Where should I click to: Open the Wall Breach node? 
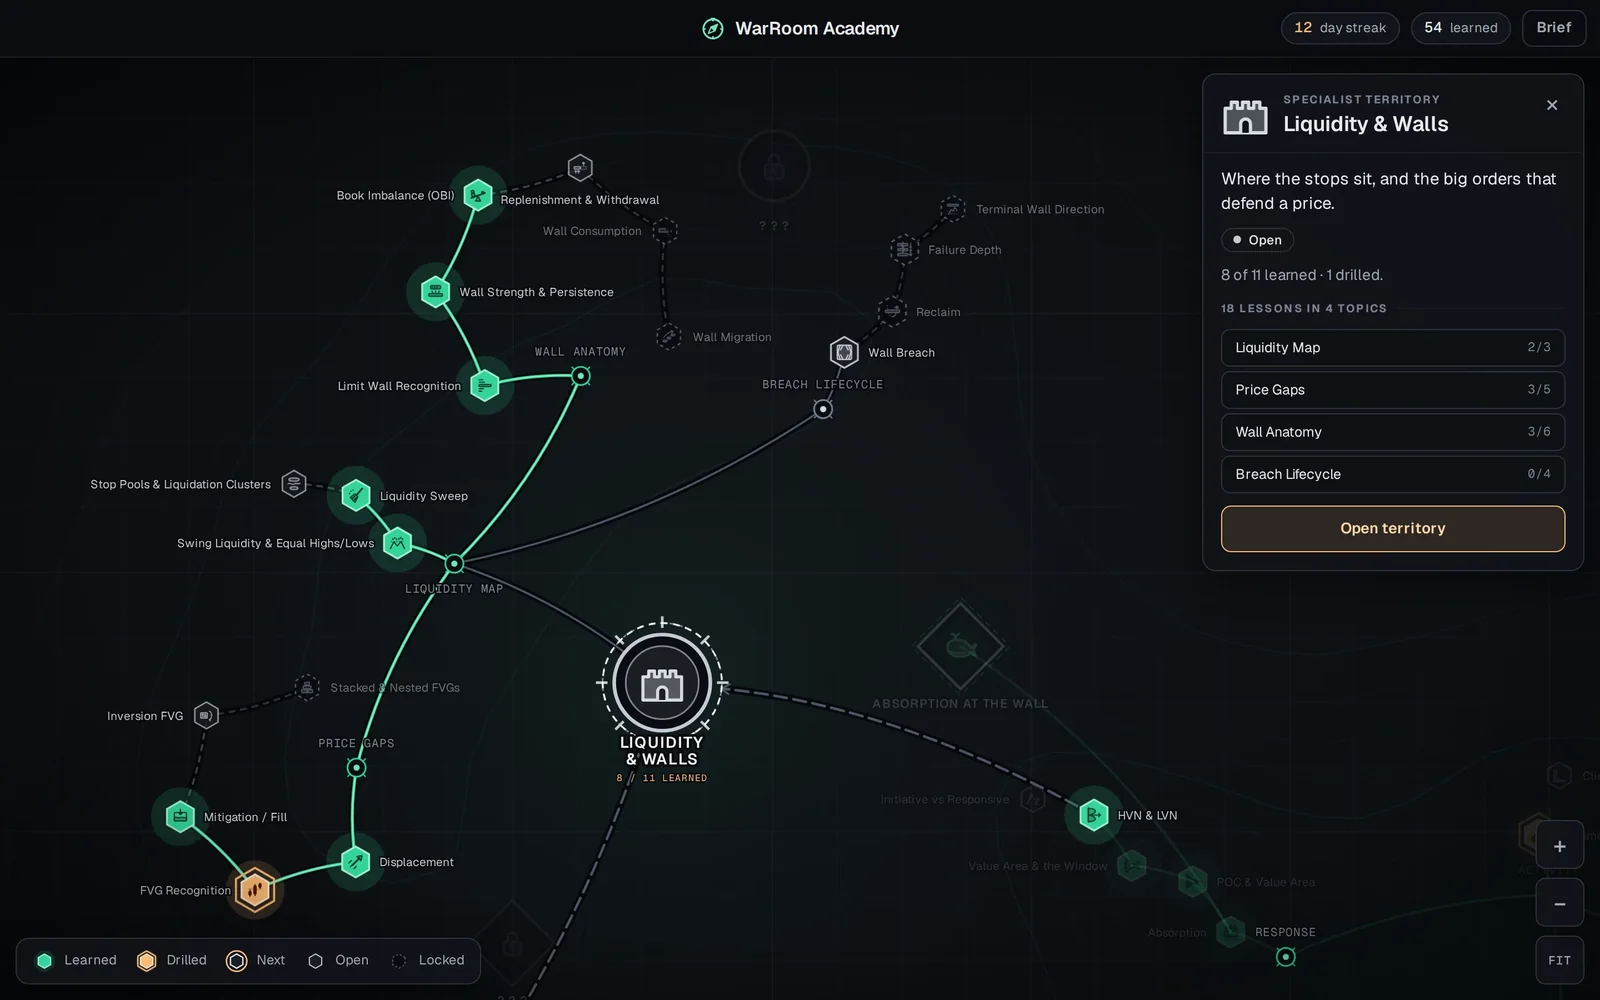tap(844, 352)
